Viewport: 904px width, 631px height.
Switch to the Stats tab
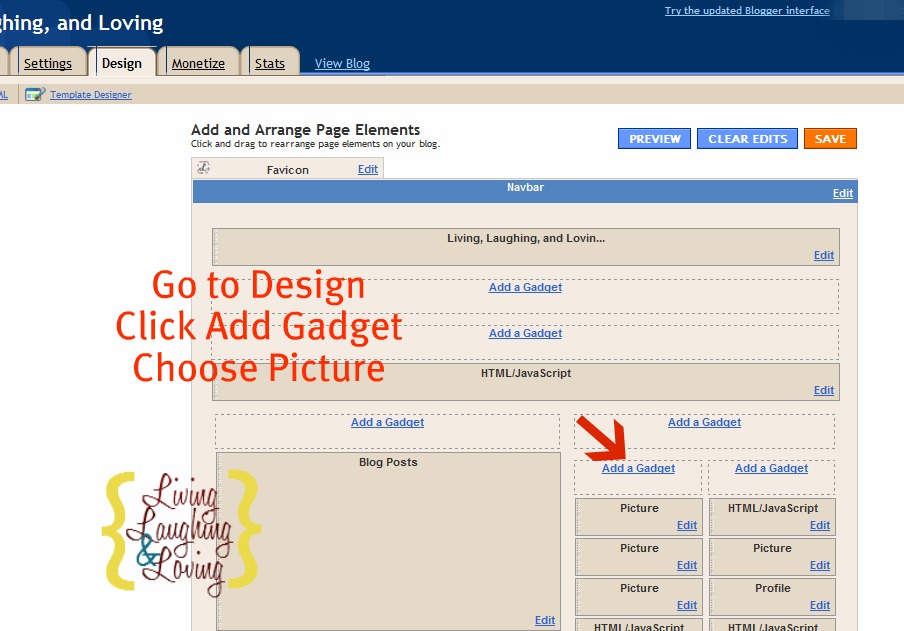click(x=271, y=62)
